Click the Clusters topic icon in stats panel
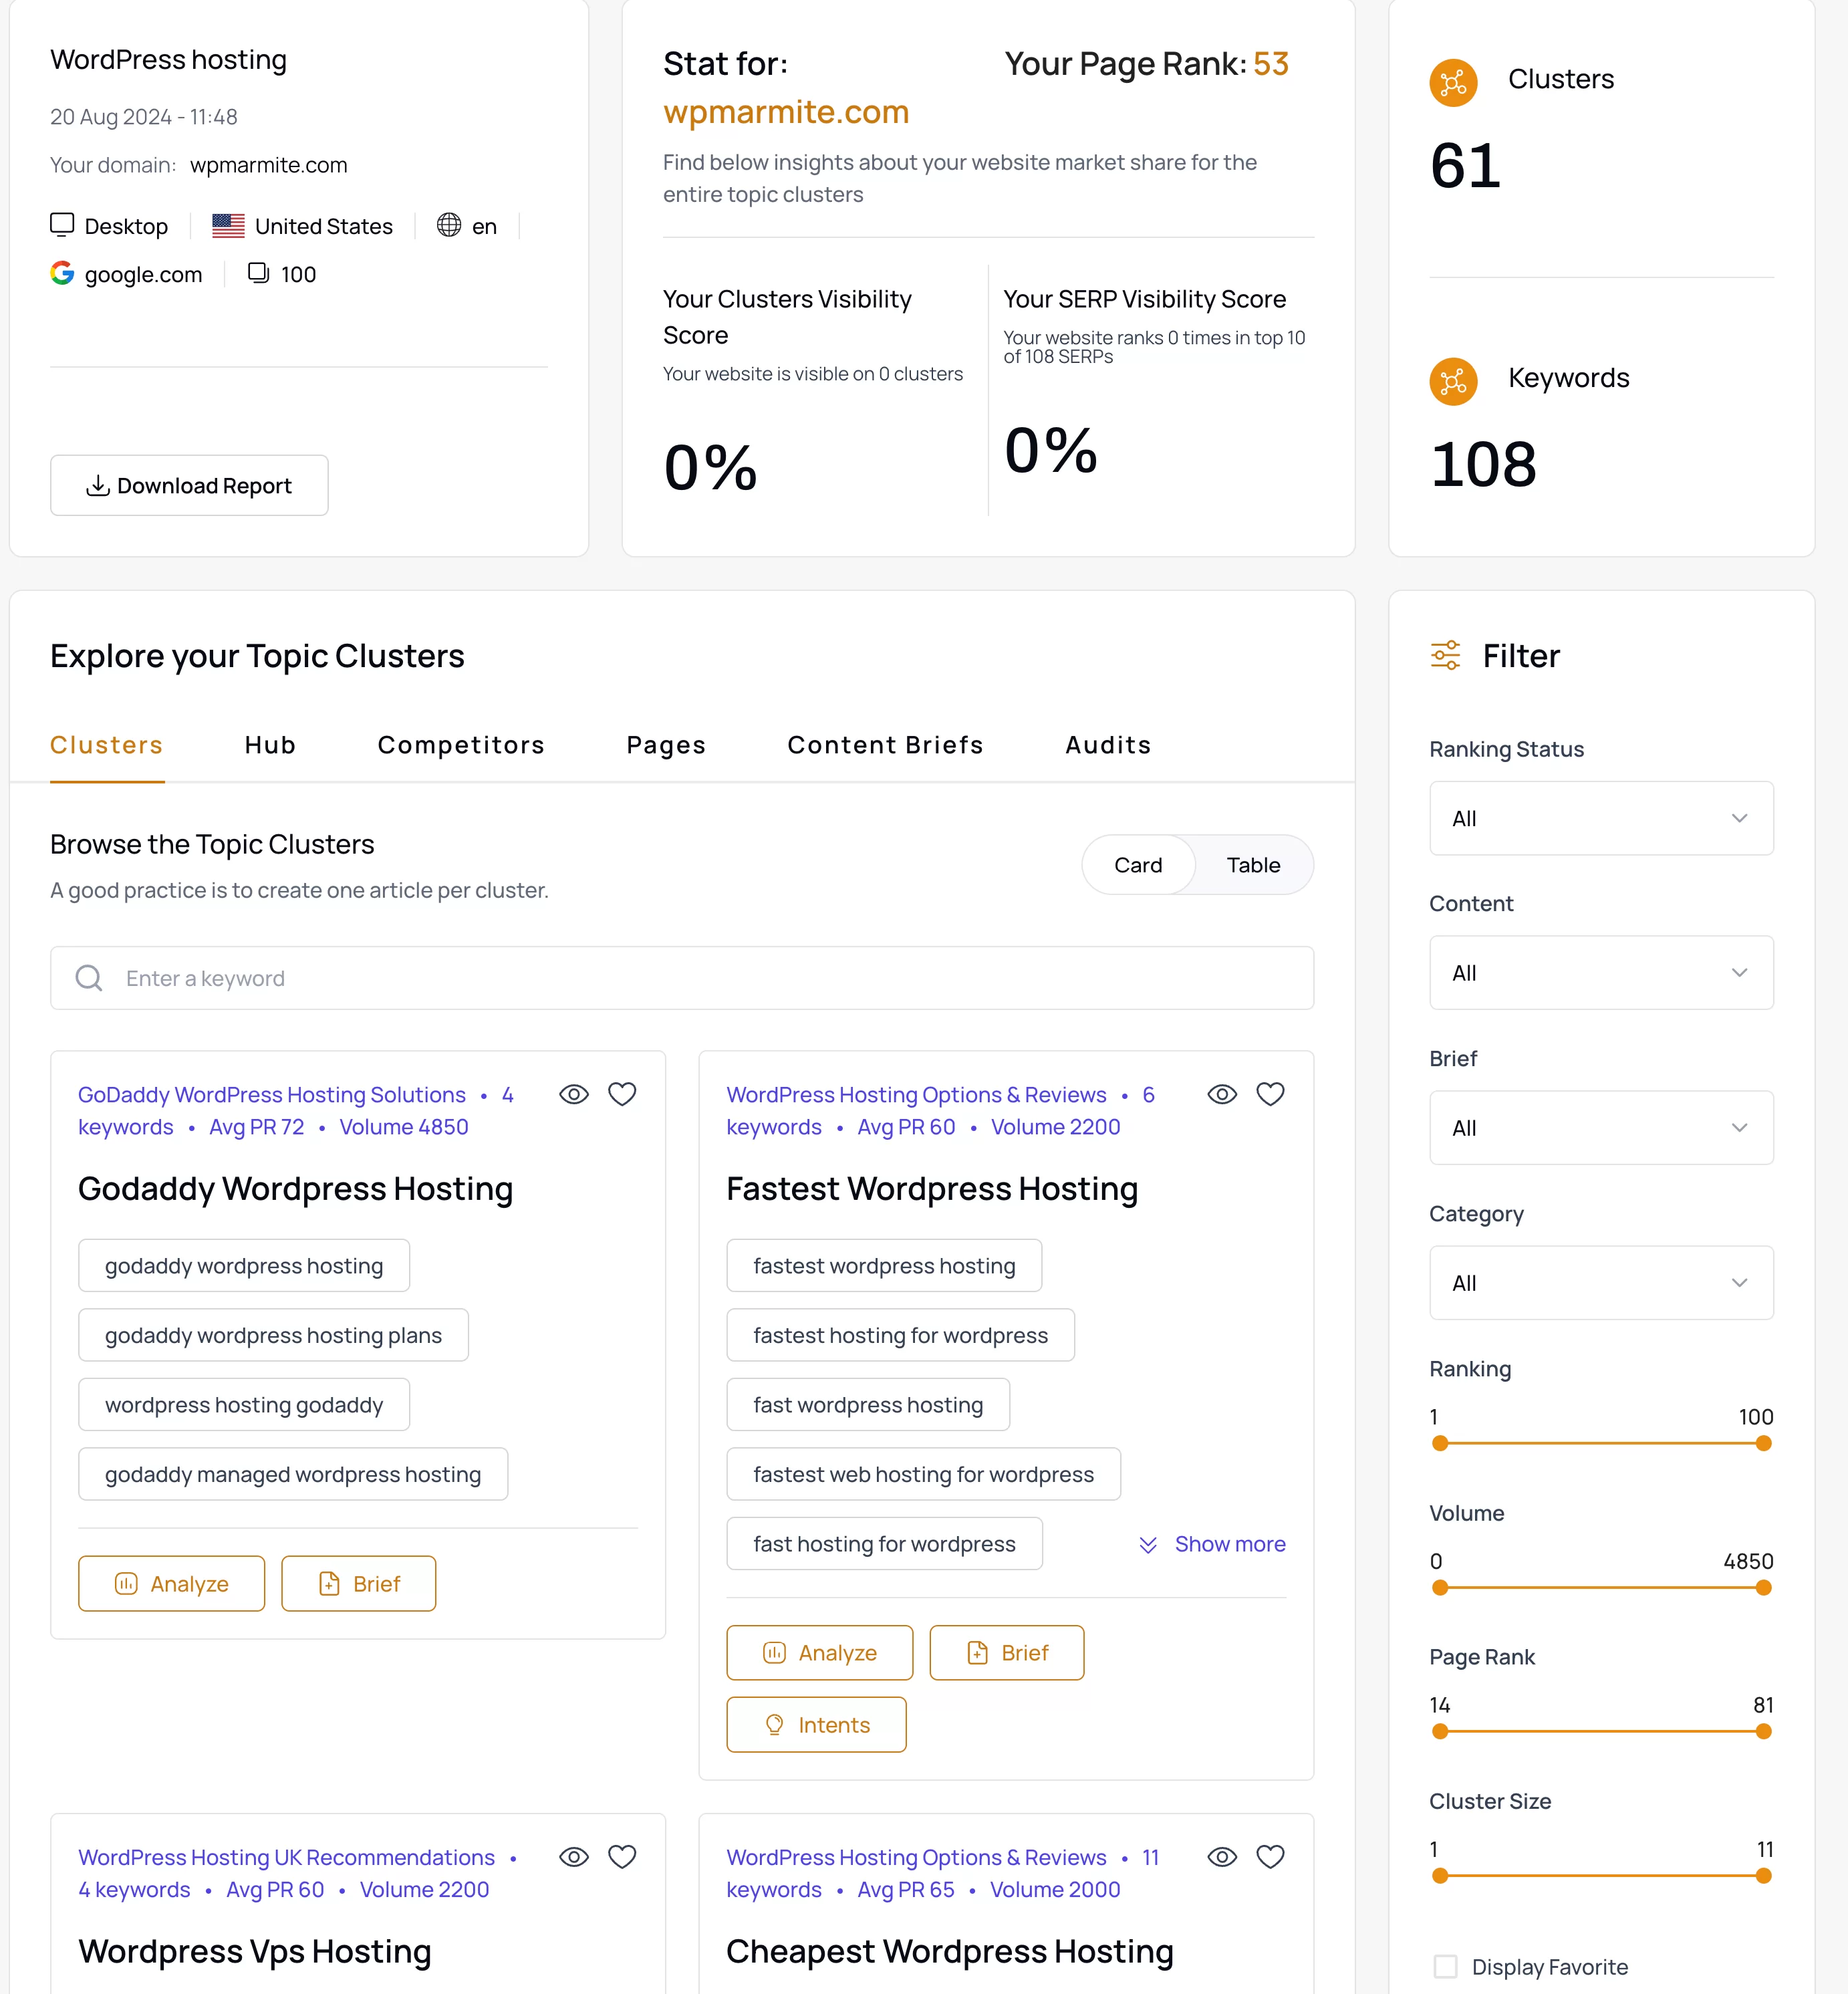The image size is (1848, 1994). pyautogui.click(x=1456, y=84)
